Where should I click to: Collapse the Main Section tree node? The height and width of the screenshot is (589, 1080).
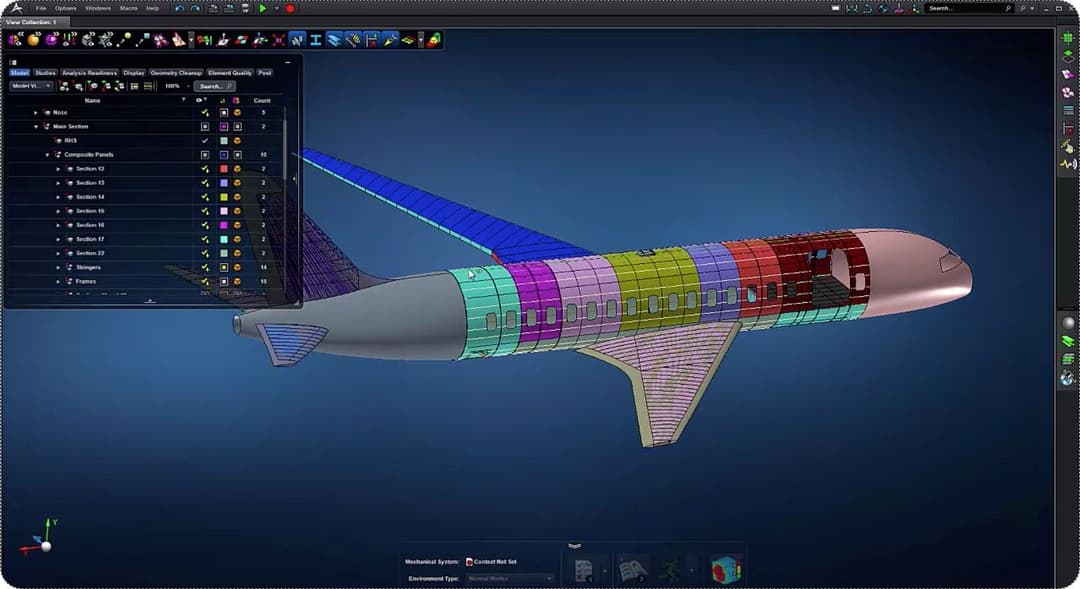[36, 127]
